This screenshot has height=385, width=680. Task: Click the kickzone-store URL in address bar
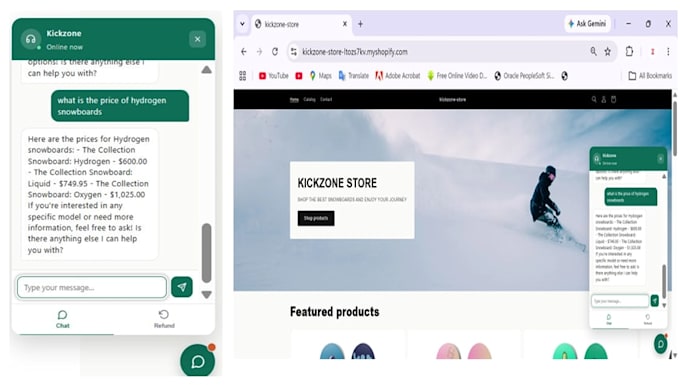click(355, 52)
